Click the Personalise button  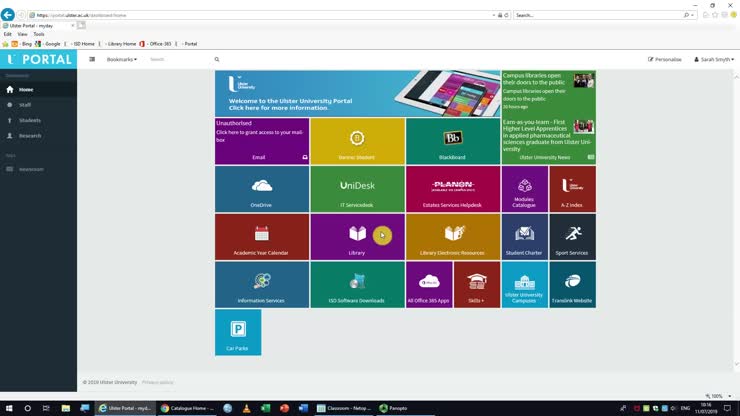(x=664, y=59)
